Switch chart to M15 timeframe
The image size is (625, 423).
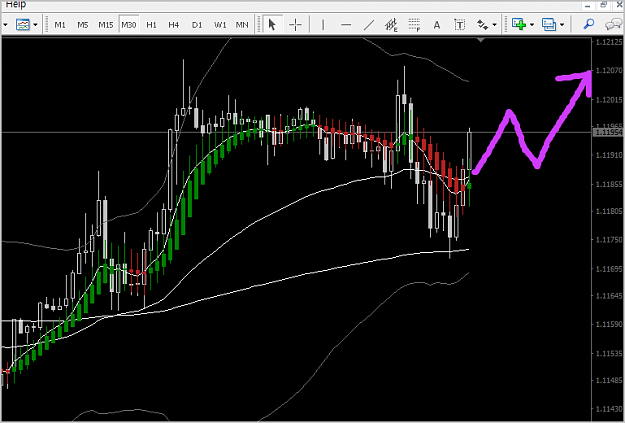(x=106, y=25)
